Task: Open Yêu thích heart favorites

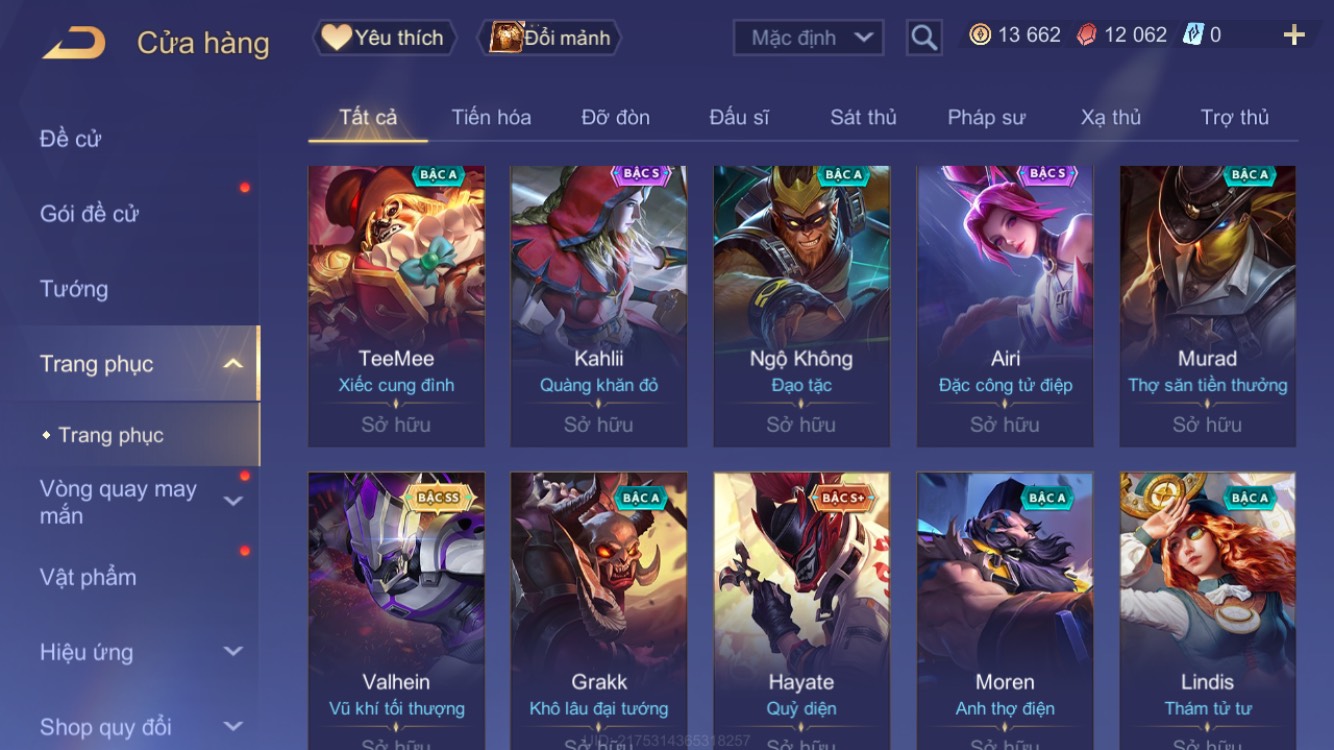Action: [385, 38]
